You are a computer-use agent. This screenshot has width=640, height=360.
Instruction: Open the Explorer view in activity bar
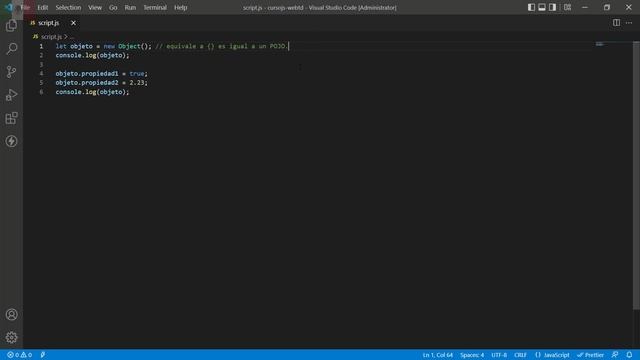[11, 26]
